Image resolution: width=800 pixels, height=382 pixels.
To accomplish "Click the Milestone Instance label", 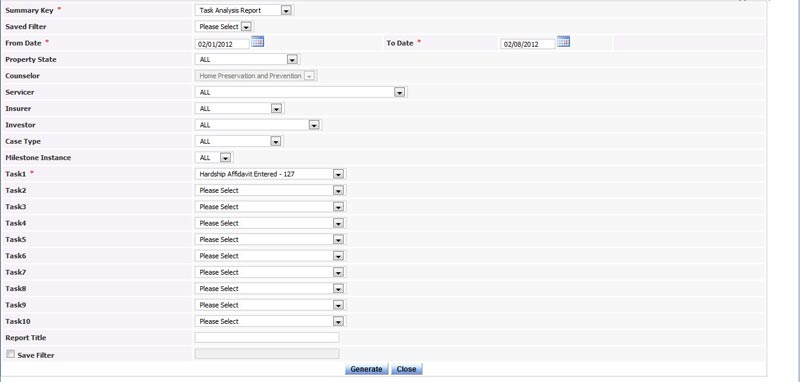I will click(x=38, y=158).
